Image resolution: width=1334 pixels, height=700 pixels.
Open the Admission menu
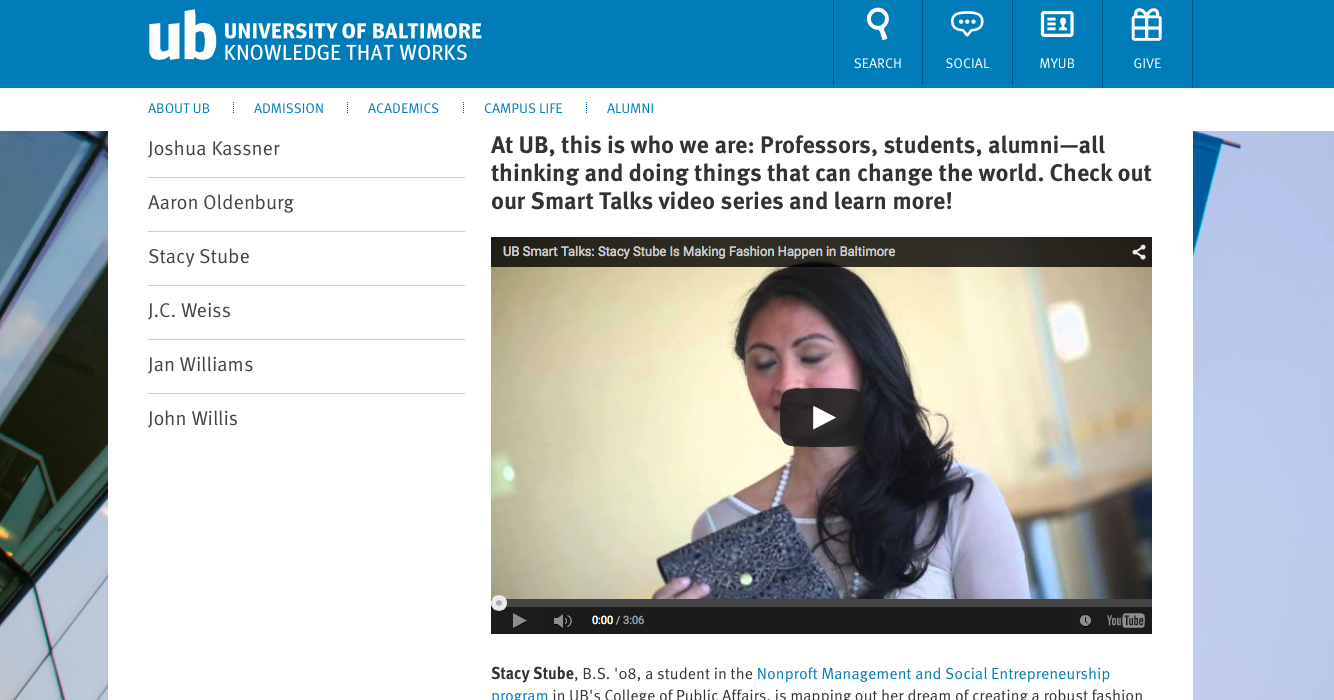coord(289,109)
